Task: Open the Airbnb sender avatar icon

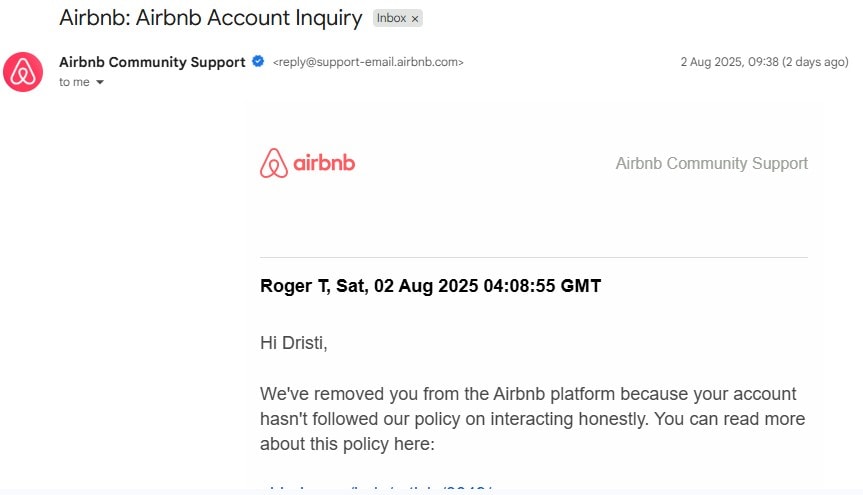Action: pos(23,72)
